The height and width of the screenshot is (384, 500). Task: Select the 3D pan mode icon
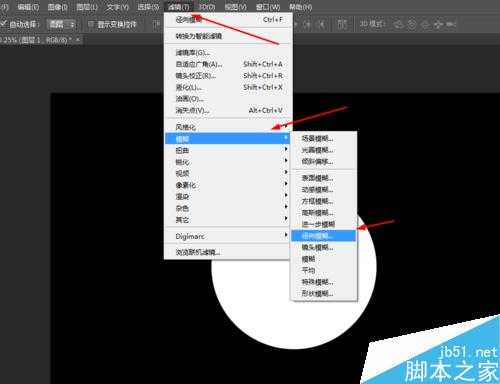(x=425, y=24)
